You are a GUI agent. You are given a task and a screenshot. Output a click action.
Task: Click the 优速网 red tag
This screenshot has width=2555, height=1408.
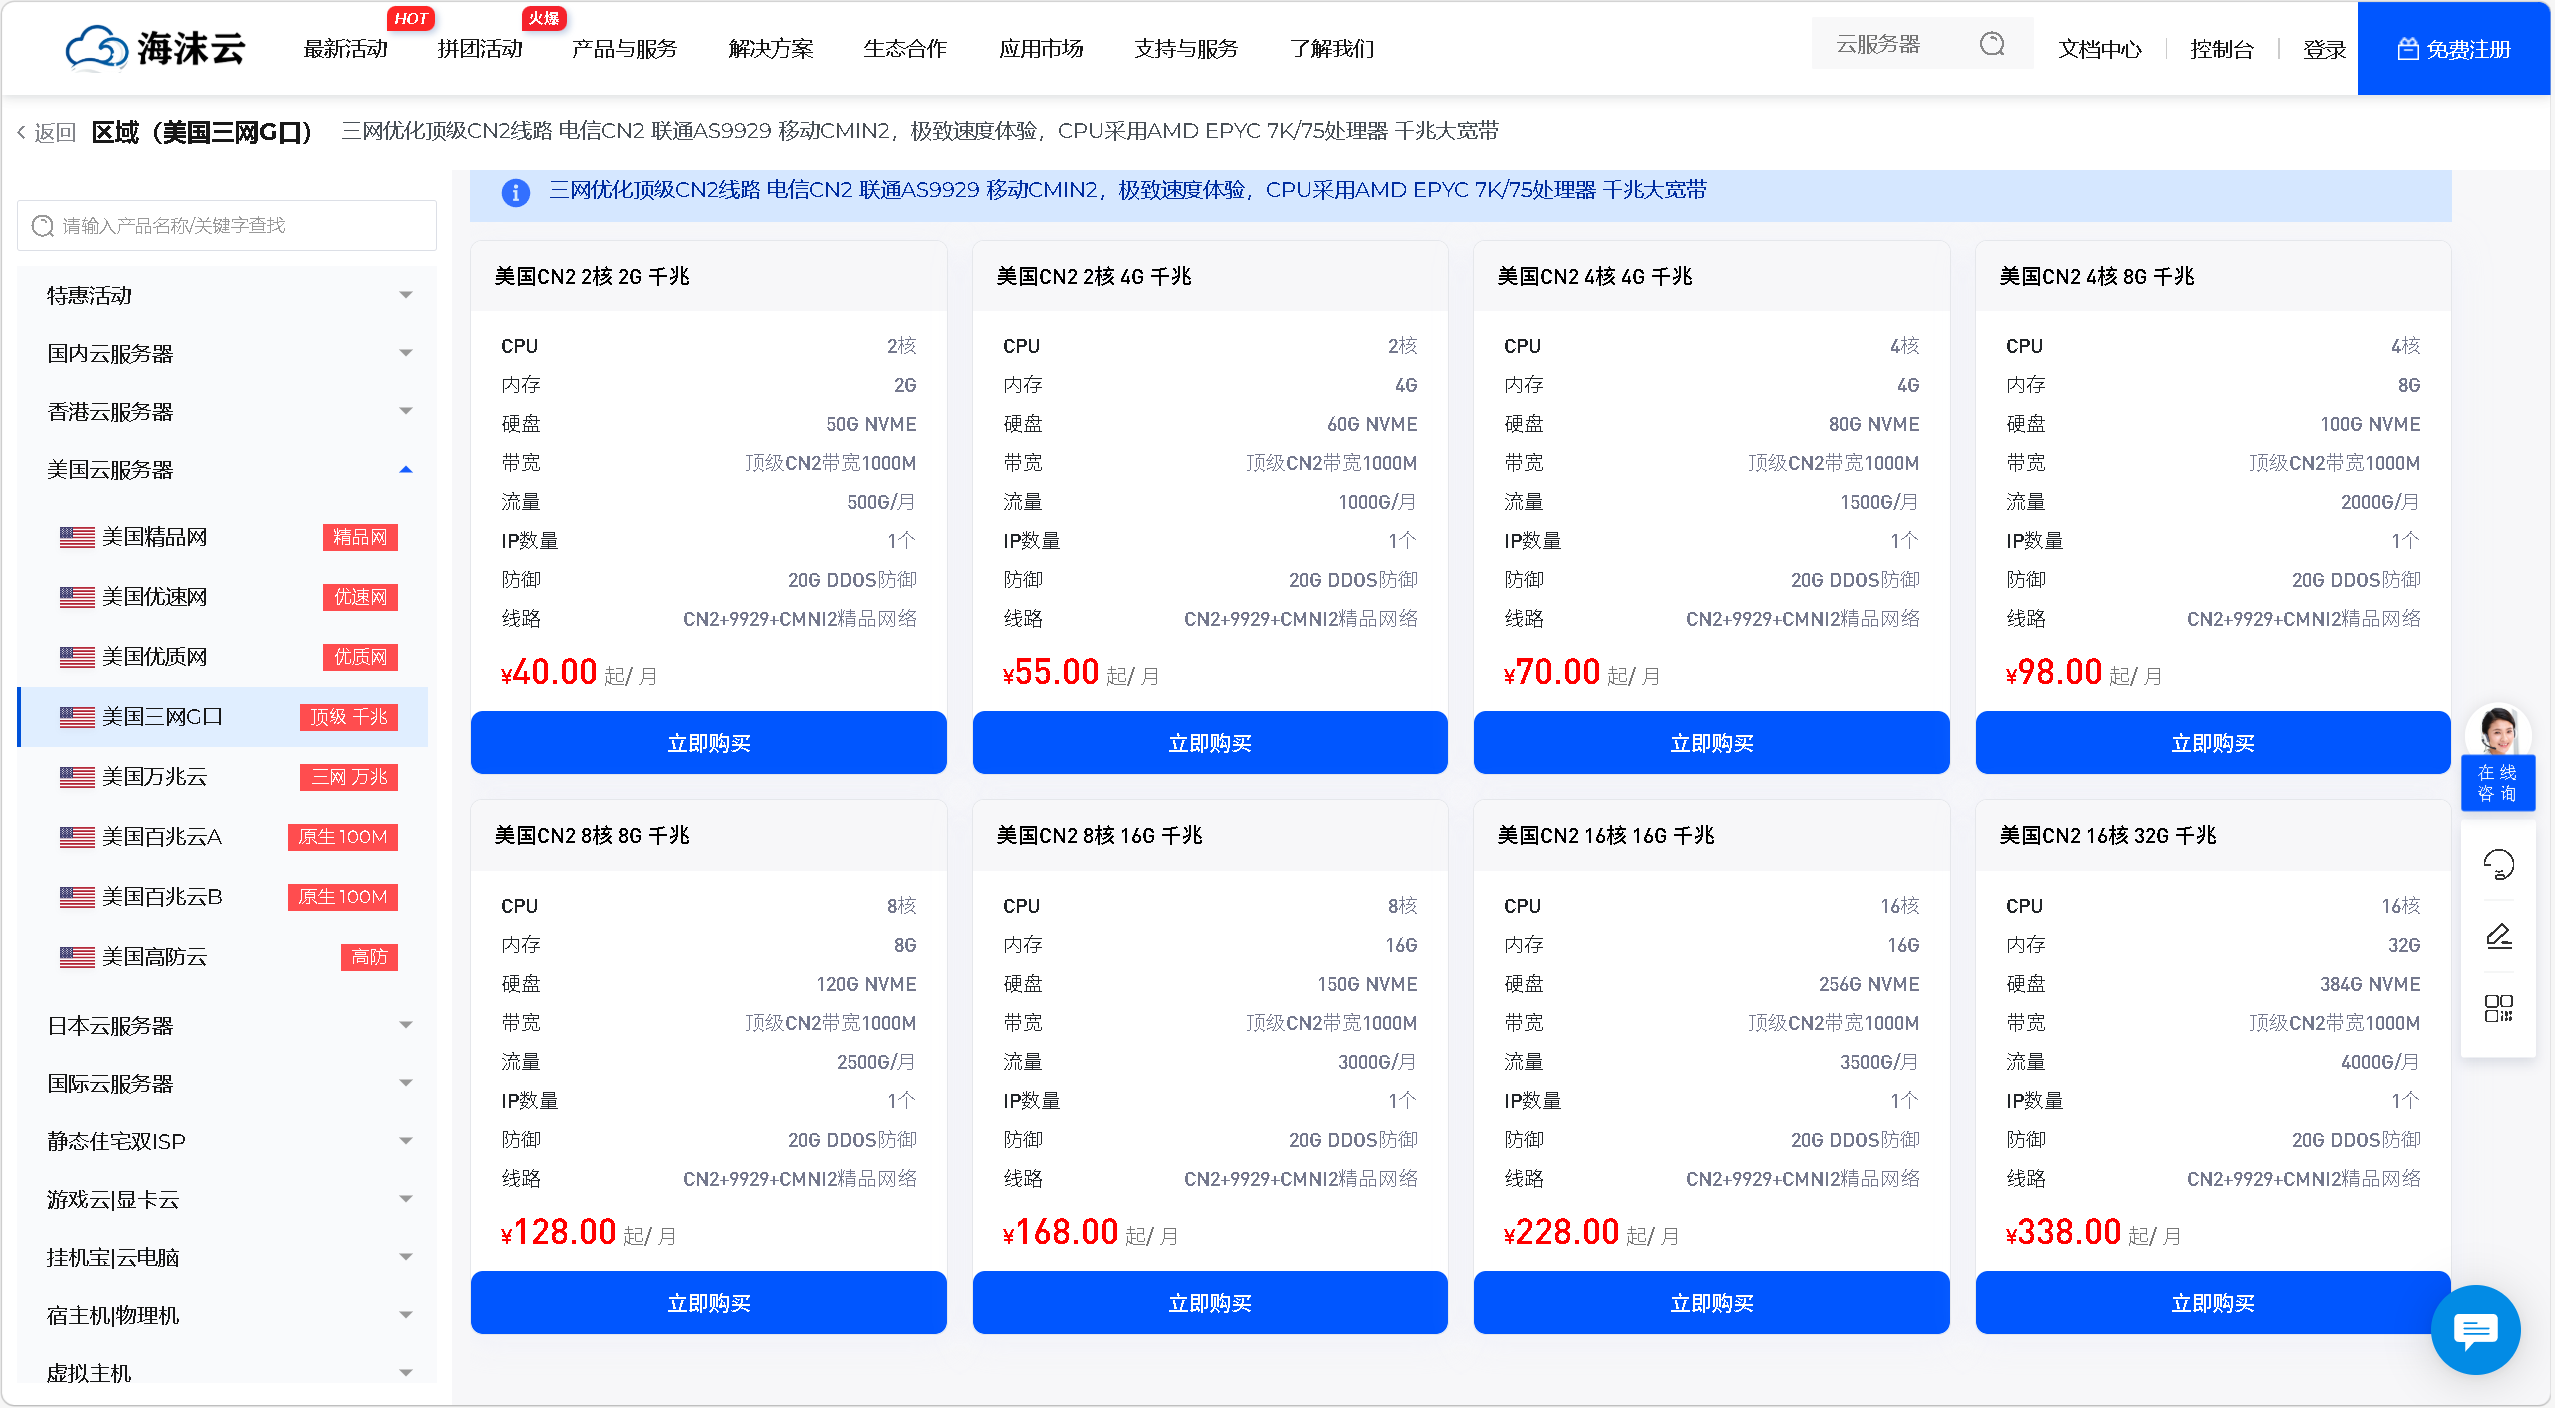click(360, 597)
